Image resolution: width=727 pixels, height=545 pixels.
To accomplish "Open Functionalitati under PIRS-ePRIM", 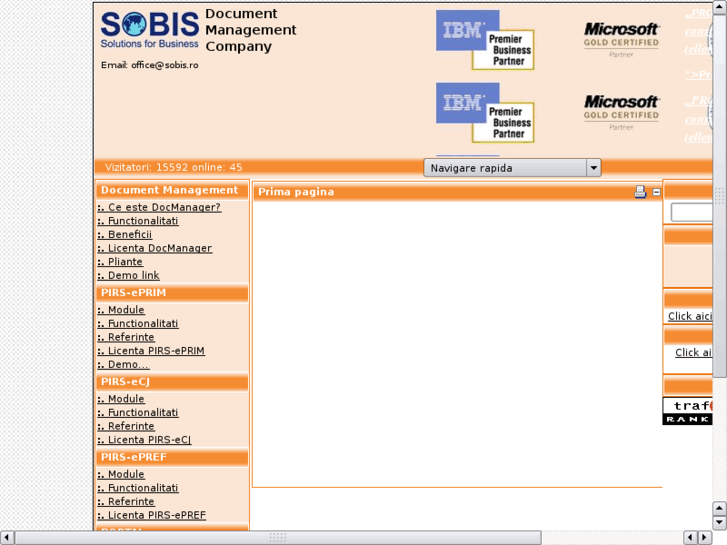I will 138,324.
